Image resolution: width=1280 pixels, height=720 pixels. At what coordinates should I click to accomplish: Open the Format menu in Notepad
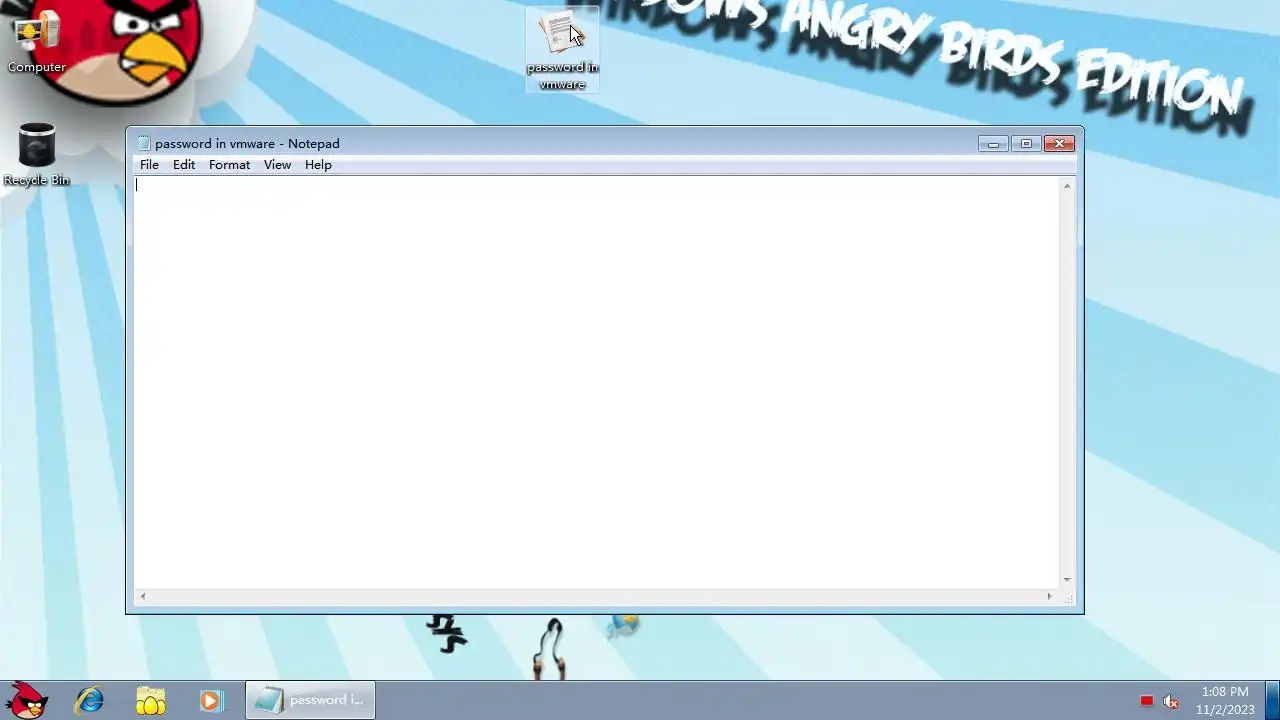[x=229, y=165]
